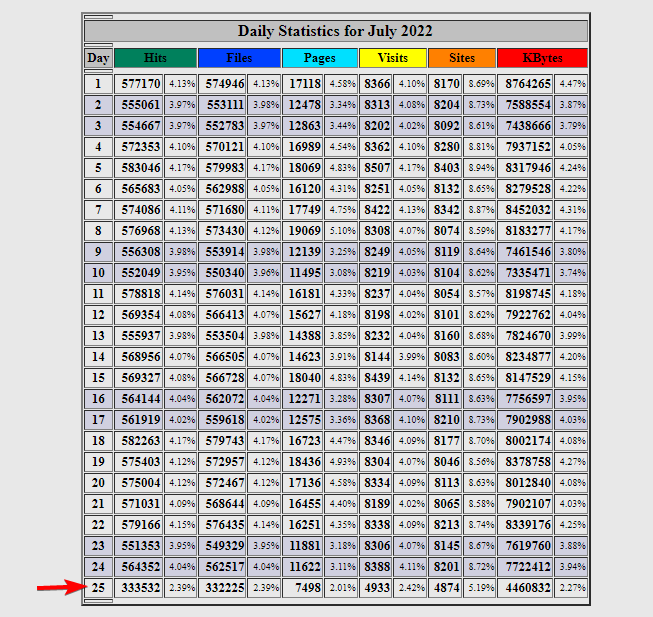
Task: Click hits value 582263 for day 18
Action: tap(139, 440)
